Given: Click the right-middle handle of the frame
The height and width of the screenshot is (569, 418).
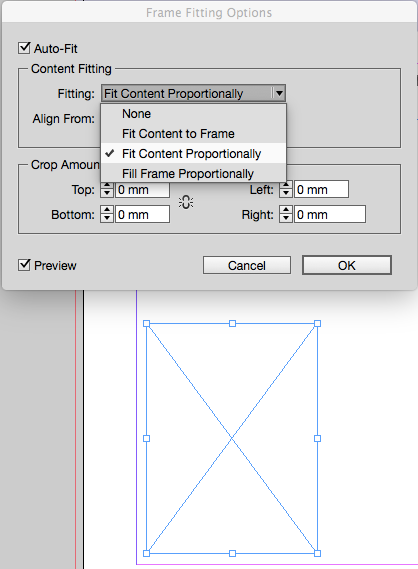Looking at the screenshot, I should click(317, 438).
